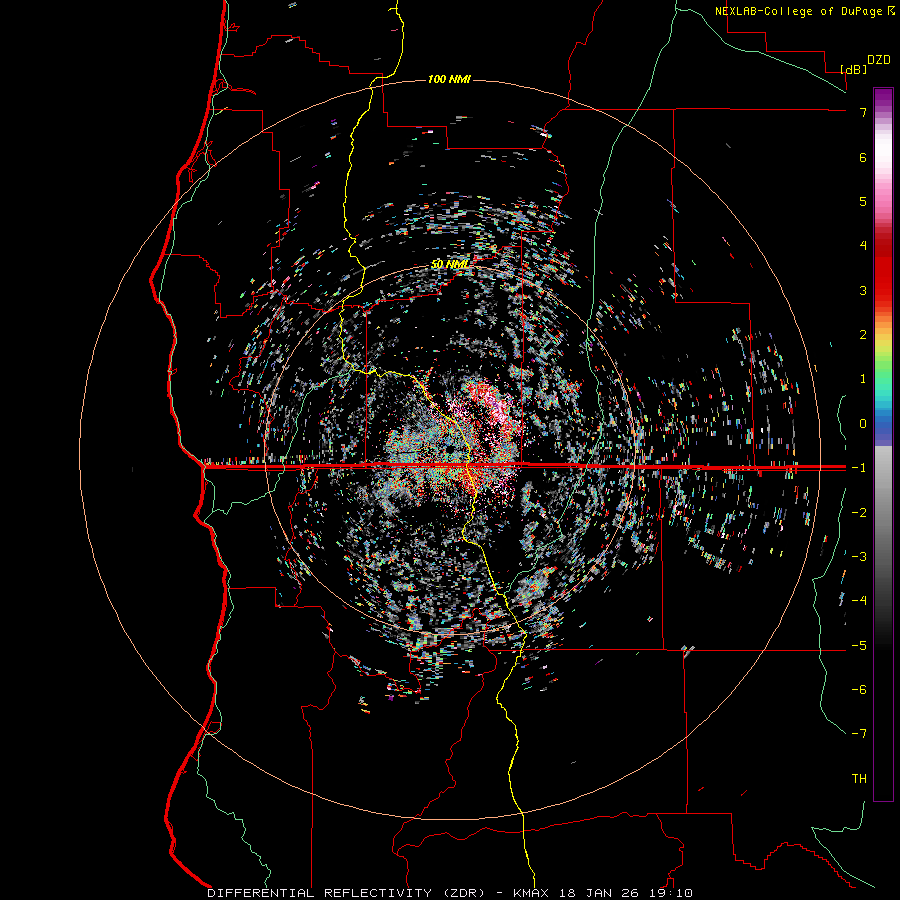Click the -2 value on the color scale
This screenshot has width=900, height=900.
pos(859,513)
